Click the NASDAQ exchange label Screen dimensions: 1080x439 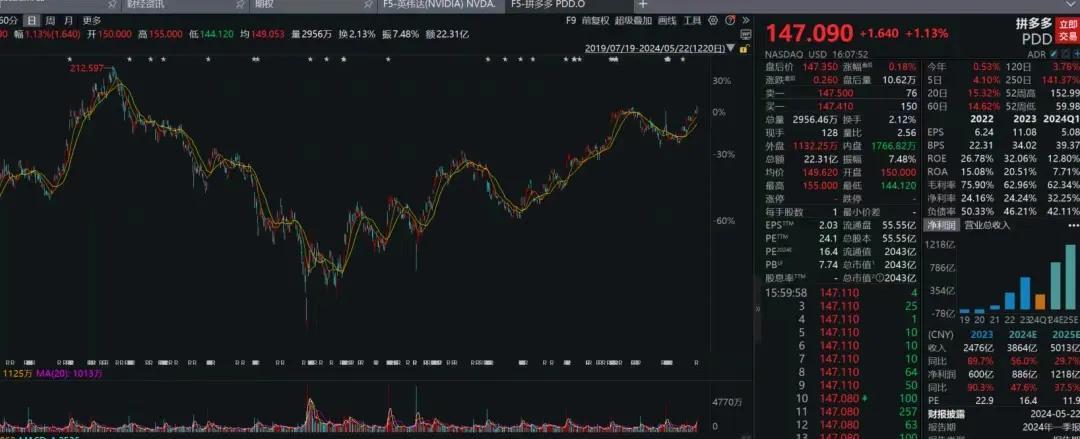click(785, 54)
